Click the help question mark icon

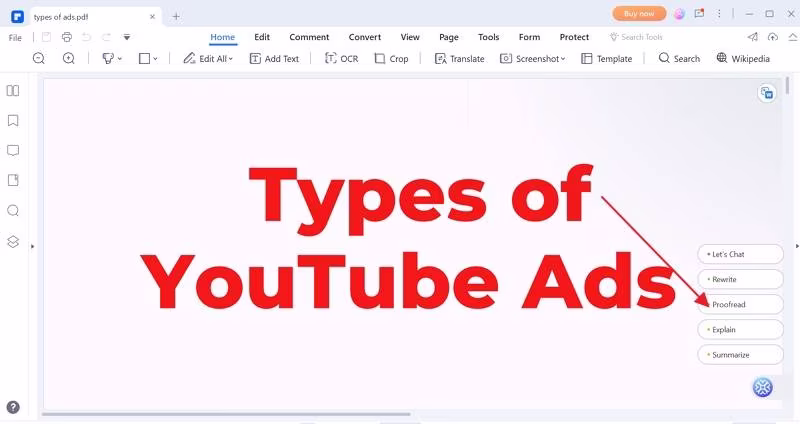[x=13, y=407]
